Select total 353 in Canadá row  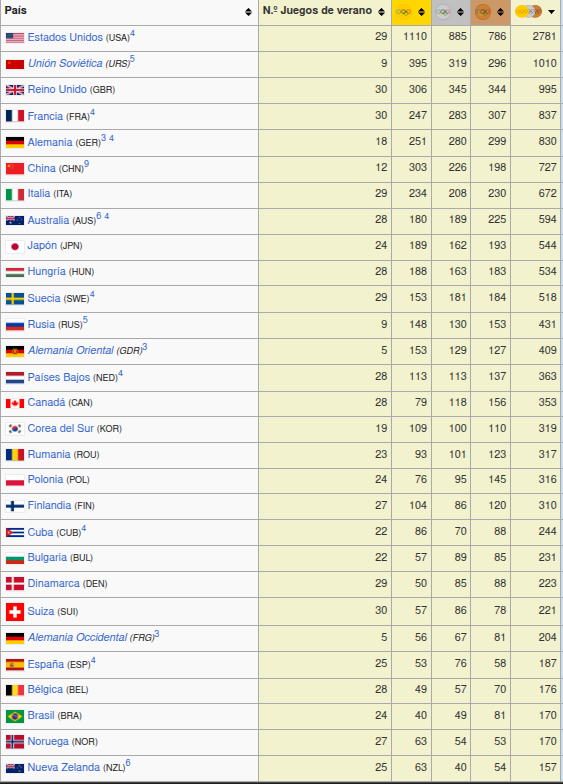548,402
